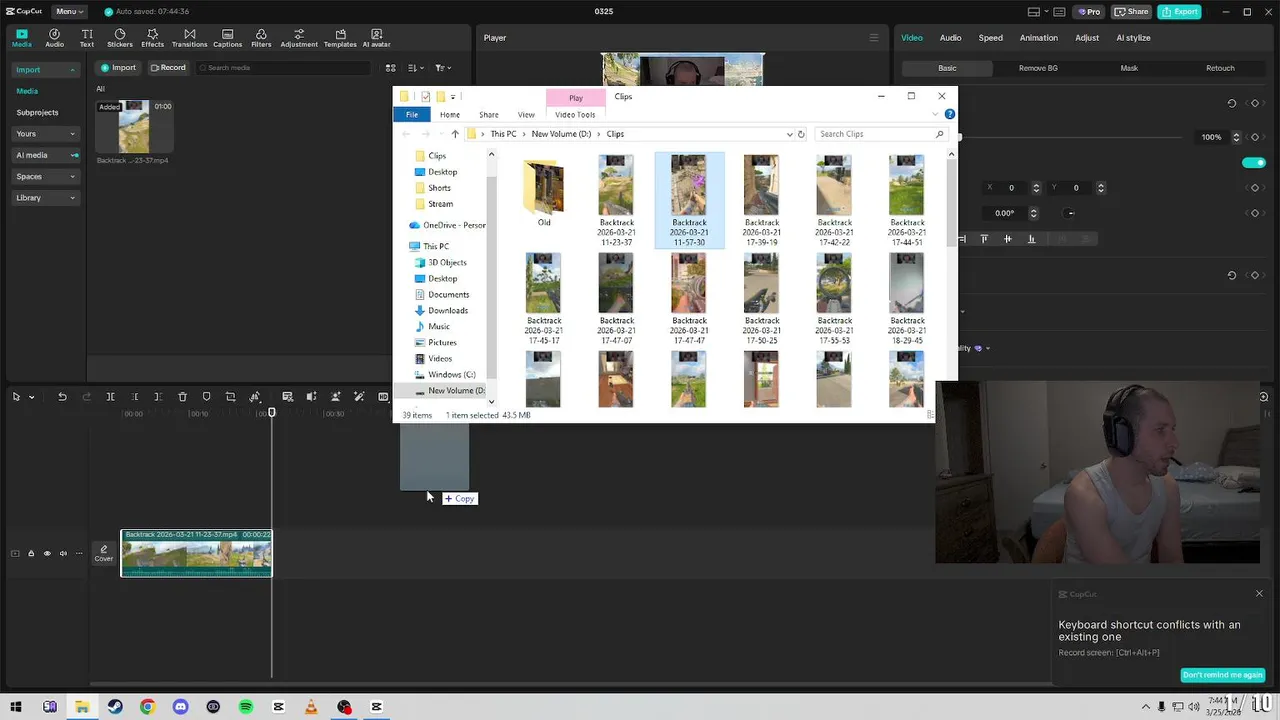
Task: Open Steam from the taskbar
Action: pos(115,707)
